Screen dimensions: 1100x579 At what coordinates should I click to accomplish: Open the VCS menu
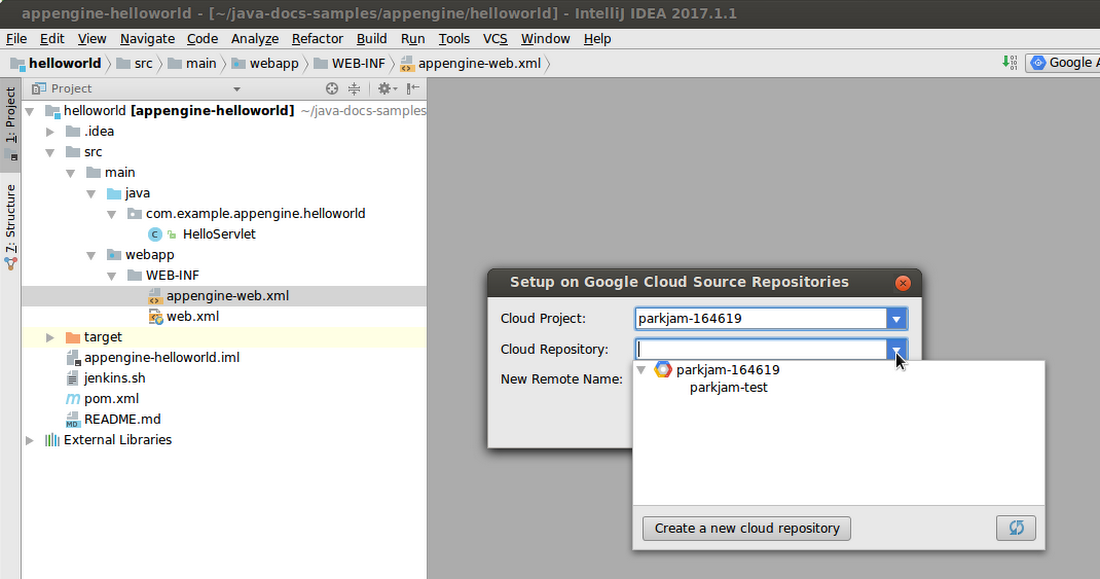(495, 38)
